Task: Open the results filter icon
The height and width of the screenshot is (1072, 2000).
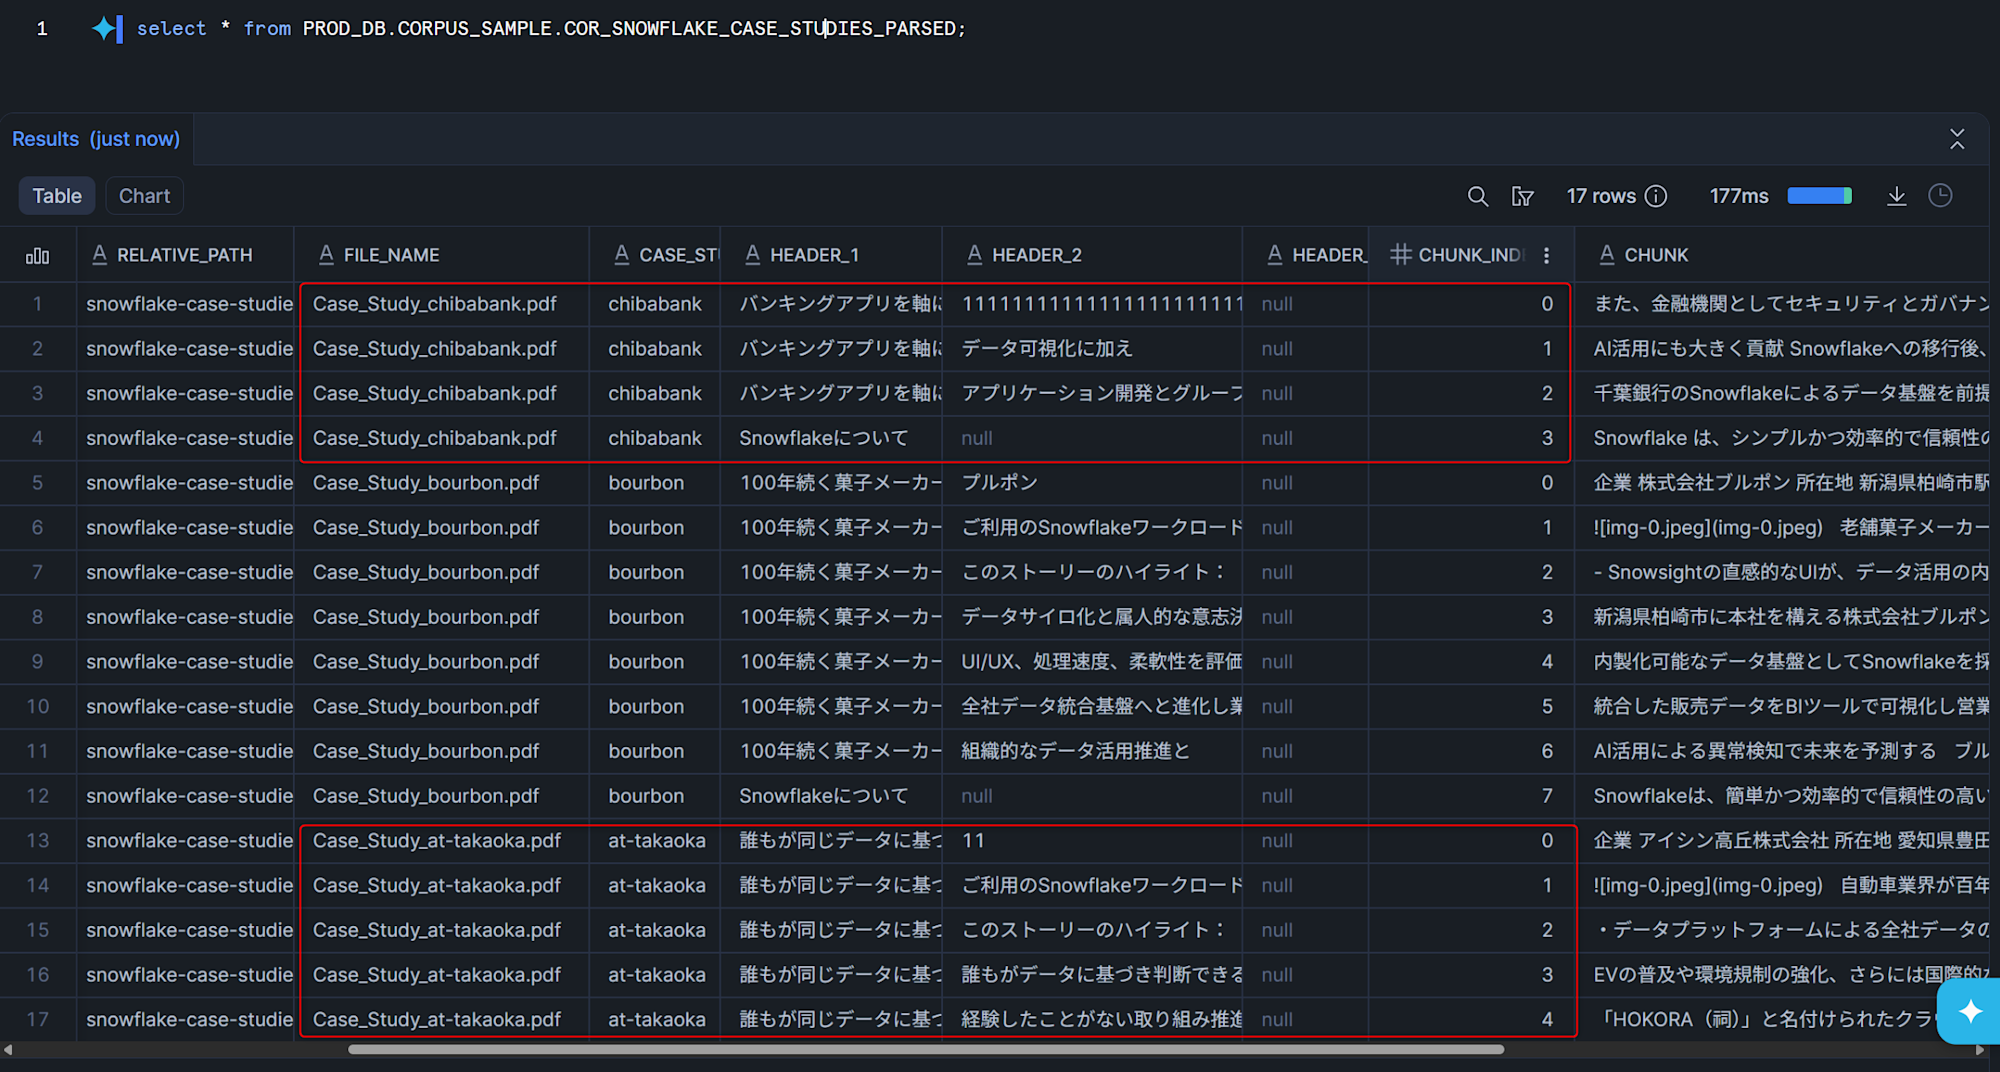Action: [1522, 196]
